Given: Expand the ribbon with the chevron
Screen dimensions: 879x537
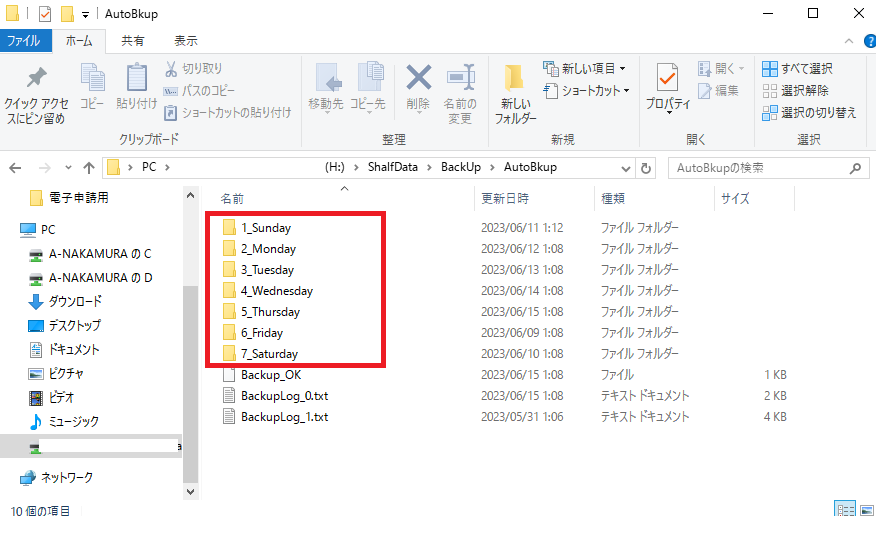Looking at the screenshot, I should pos(848,41).
